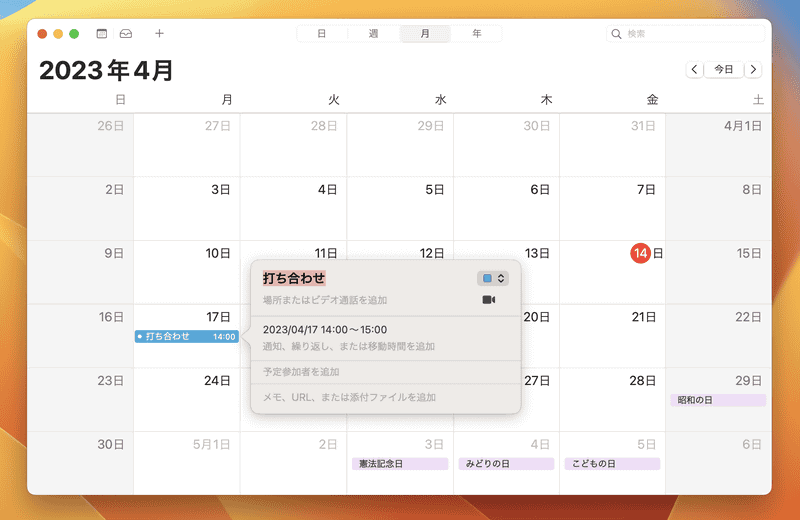The height and width of the screenshot is (520, 800).
Task: Click the 7日 Friday date cell
Action: [x=612, y=209]
